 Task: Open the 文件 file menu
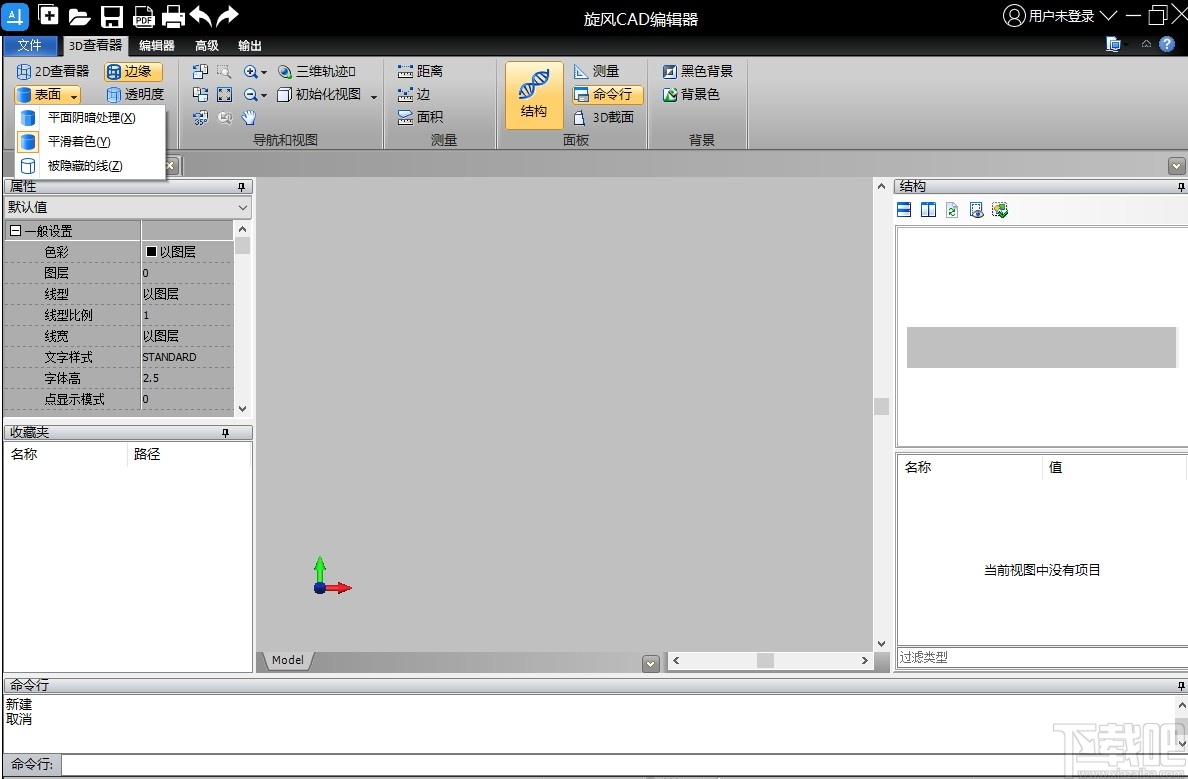pyautogui.click(x=30, y=45)
